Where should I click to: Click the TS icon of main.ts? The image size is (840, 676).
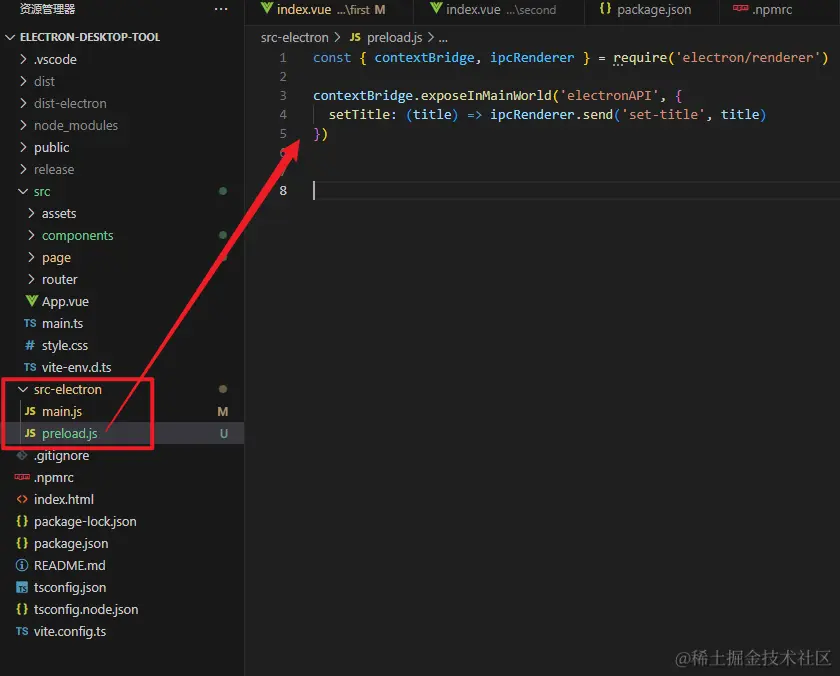pos(30,323)
